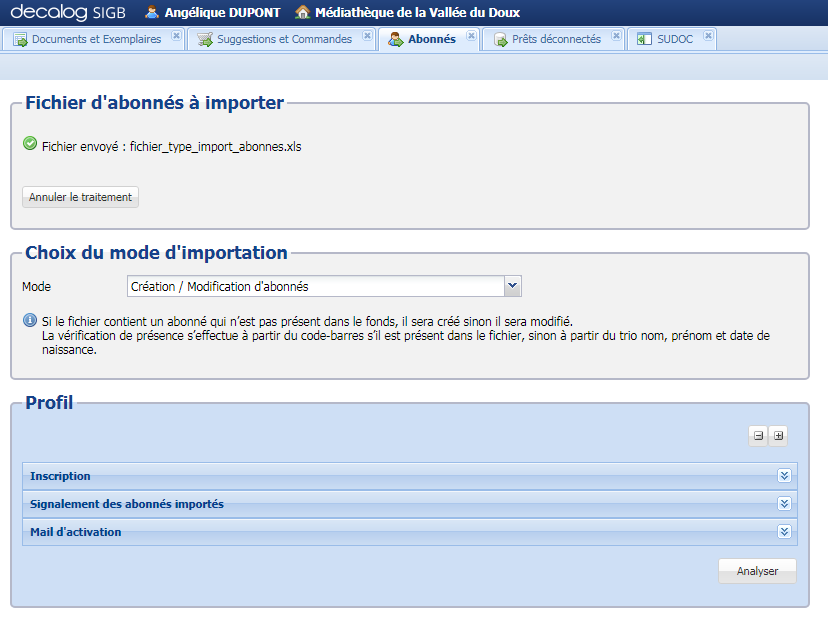The height and width of the screenshot is (633, 828).
Task: Click the green checkmark next to fichier envoyé
Action: (x=30, y=143)
